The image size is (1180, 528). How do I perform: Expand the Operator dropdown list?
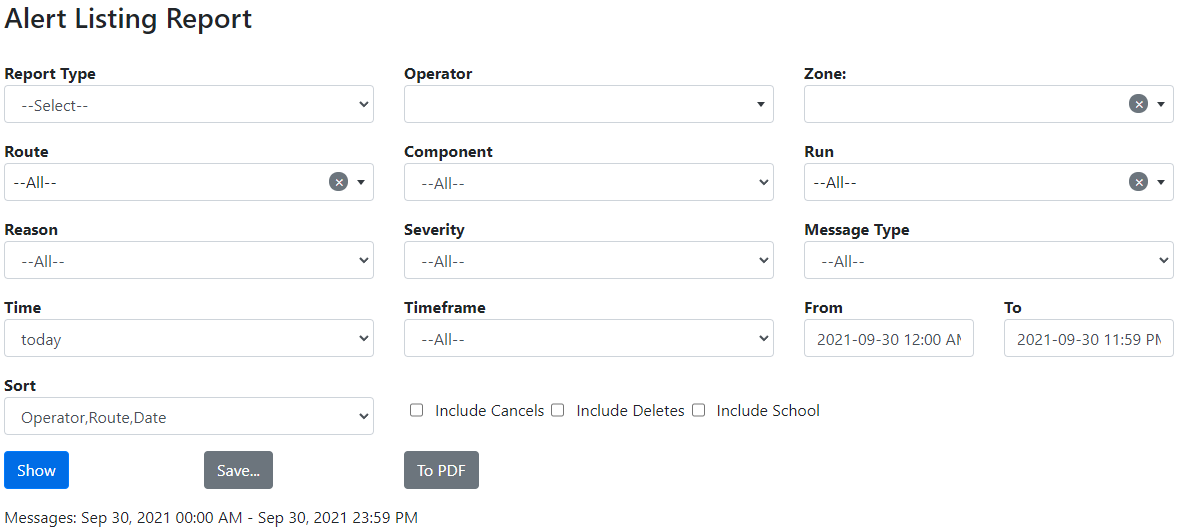pos(588,104)
